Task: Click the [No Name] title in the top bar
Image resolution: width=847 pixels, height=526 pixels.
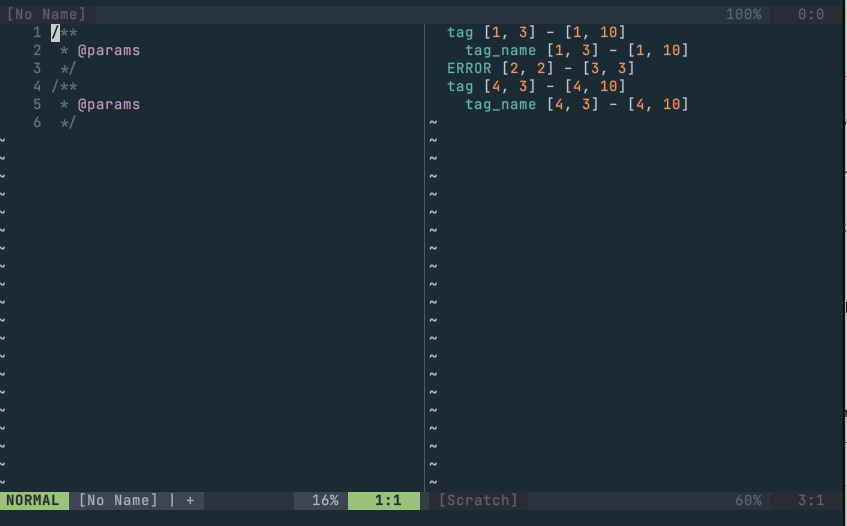Action: tap(46, 14)
